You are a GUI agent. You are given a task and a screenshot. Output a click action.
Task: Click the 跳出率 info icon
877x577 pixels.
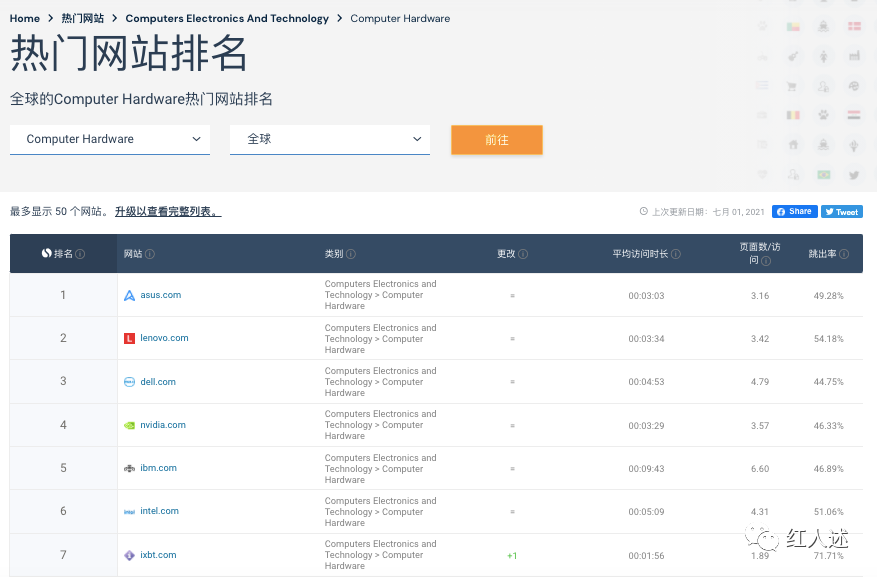[844, 253]
